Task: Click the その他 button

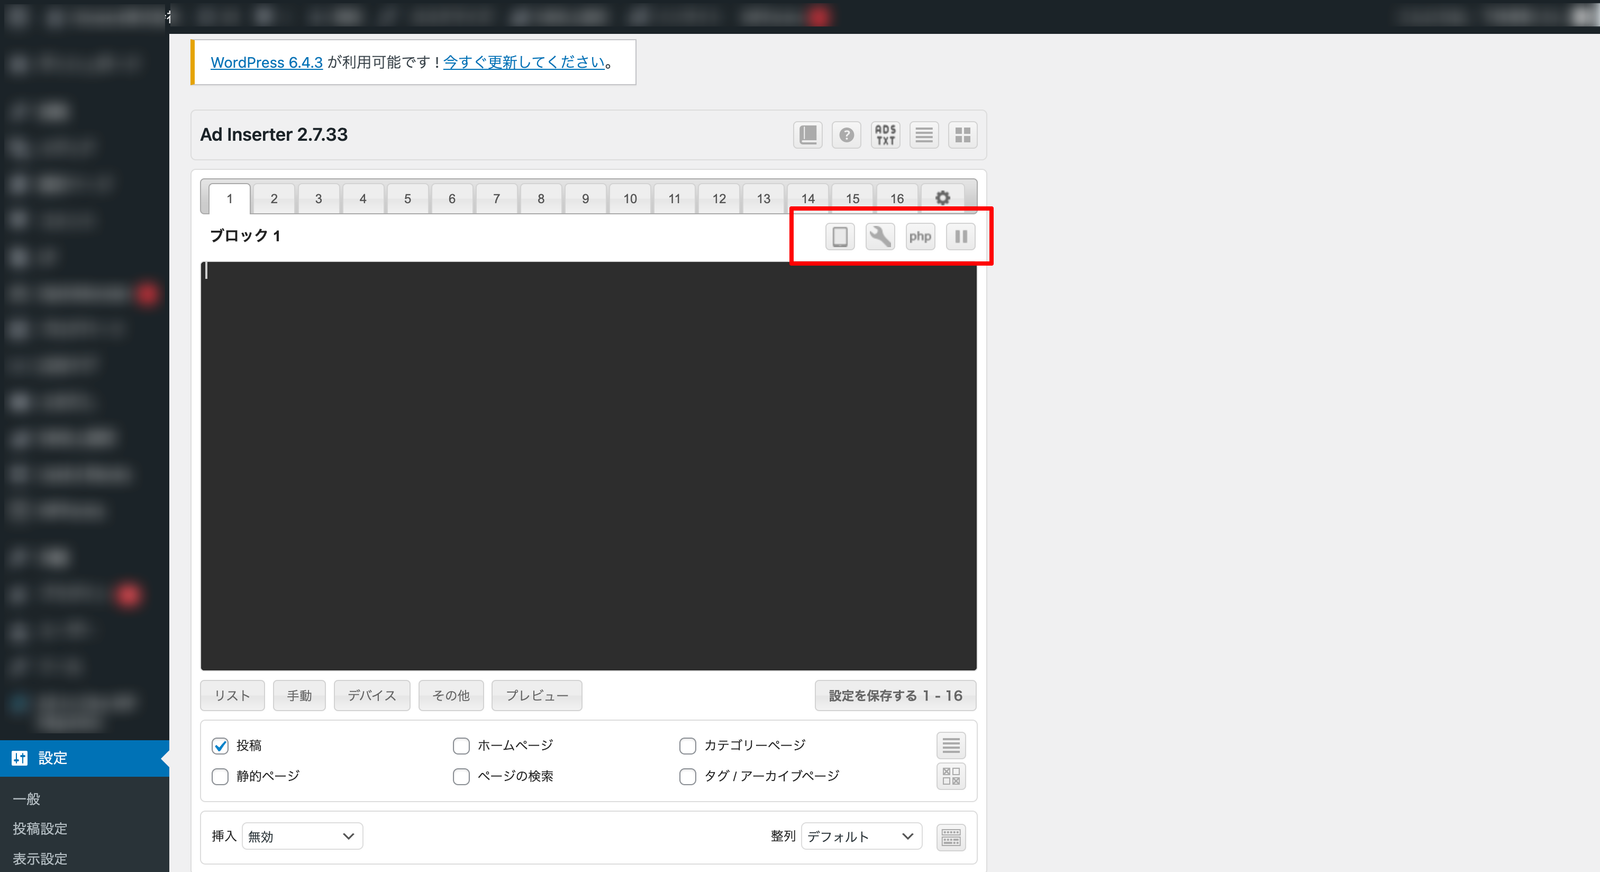Action: coord(451,696)
